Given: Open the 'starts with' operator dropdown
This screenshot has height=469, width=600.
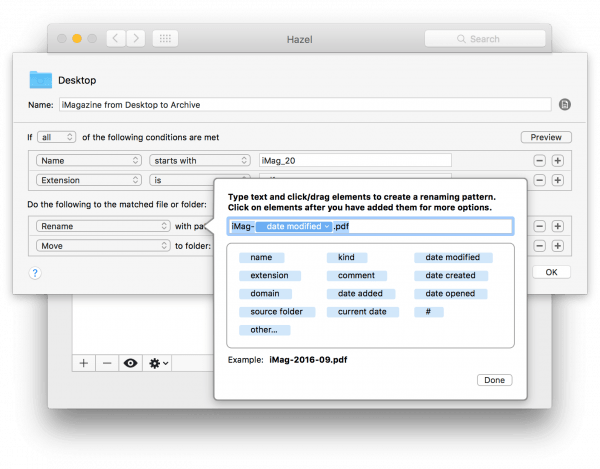Looking at the screenshot, I should point(200,161).
